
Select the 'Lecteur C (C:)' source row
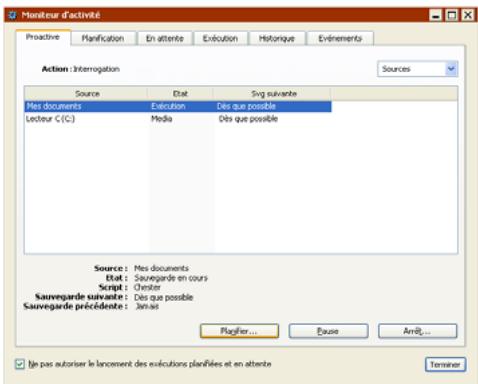[x=178, y=119]
